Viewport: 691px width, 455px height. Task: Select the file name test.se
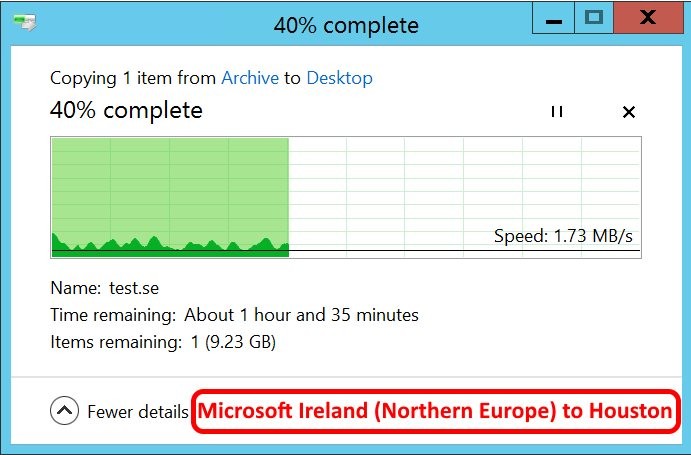click(x=134, y=288)
